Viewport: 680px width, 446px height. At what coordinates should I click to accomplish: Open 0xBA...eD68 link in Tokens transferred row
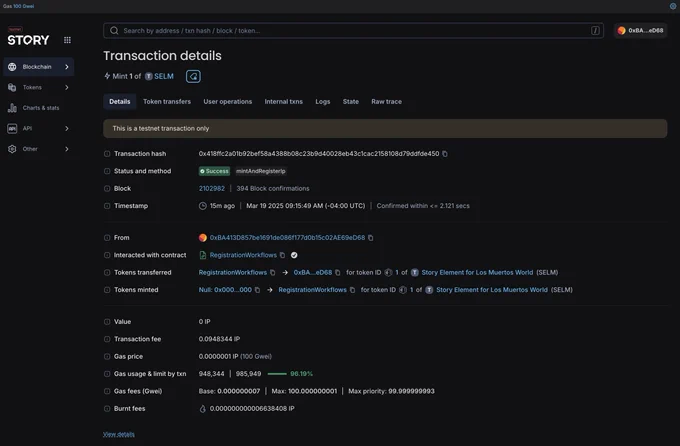(313, 272)
